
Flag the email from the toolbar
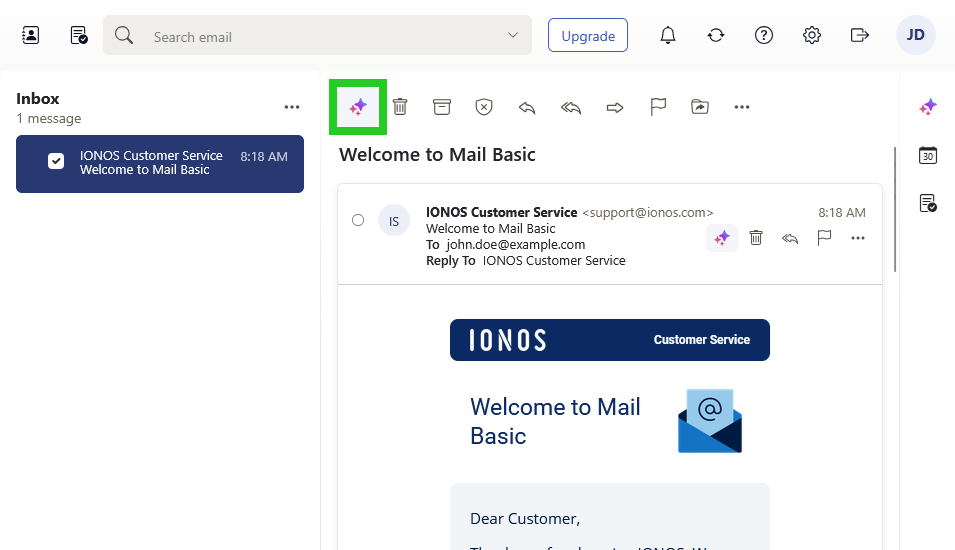pyautogui.click(x=658, y=107)
